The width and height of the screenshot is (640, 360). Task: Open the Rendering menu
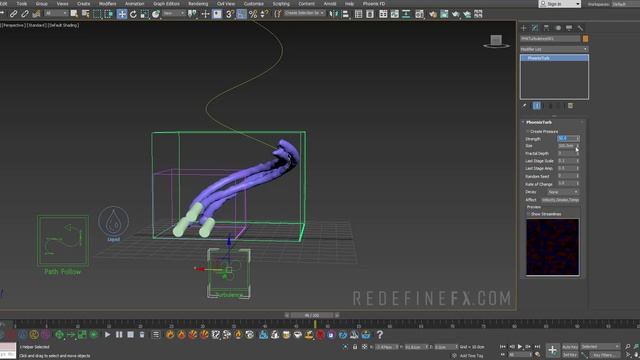198,4
